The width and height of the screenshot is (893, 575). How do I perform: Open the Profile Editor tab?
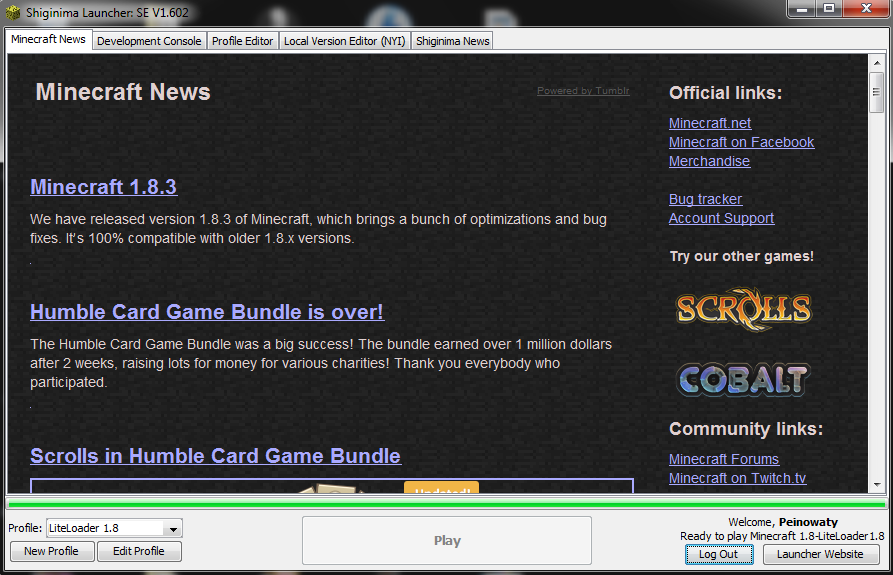[x=243, y=41]
